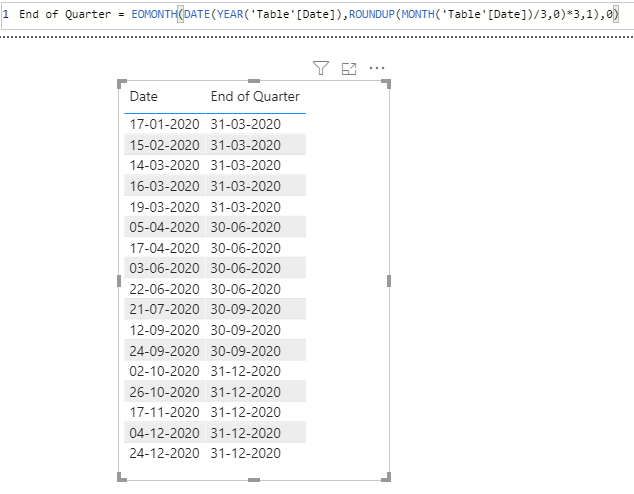Select date cell 03-06-2020
The image size is (634, 494).
(x=164, y=268)
